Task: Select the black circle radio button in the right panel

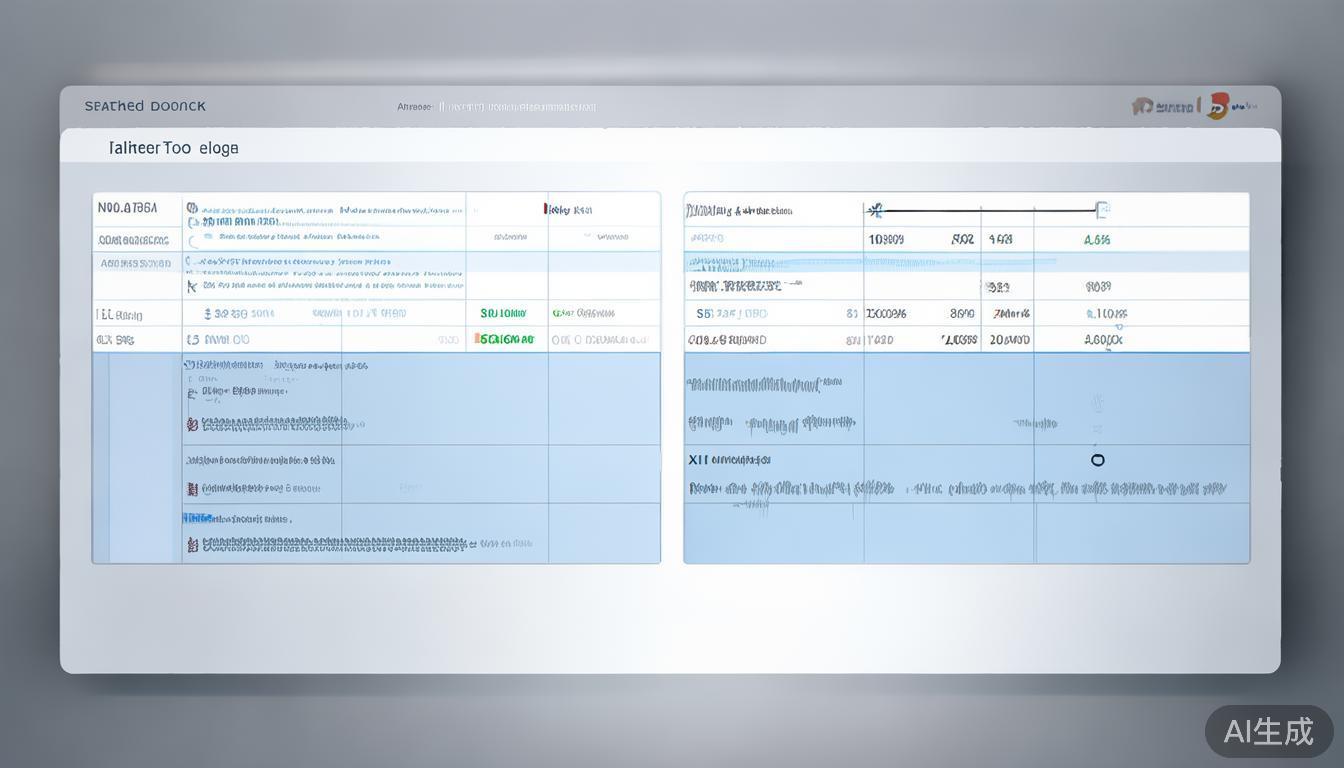Action: pos(1098,460)
